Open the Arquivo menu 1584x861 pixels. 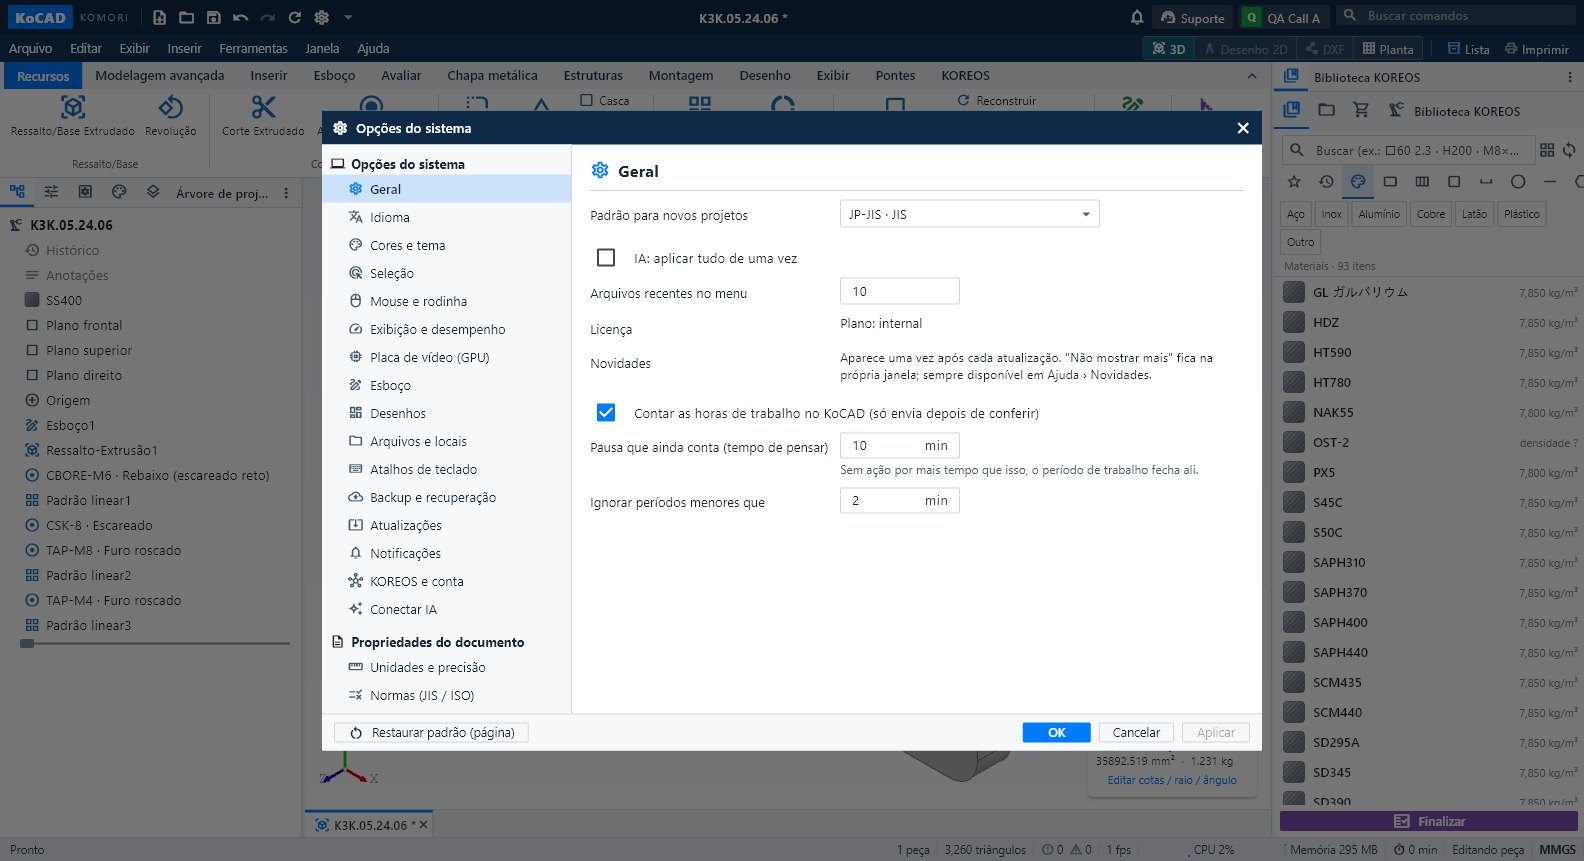click(30, 48)
